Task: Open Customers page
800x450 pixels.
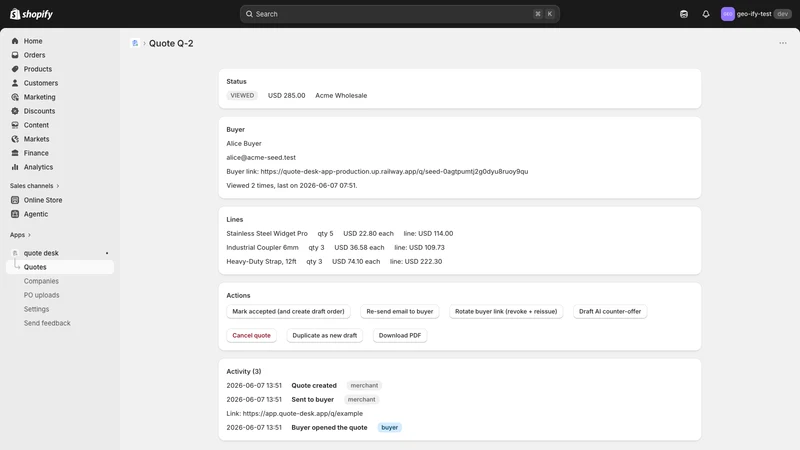Action: pyautogui.click(x=40, y=83)
